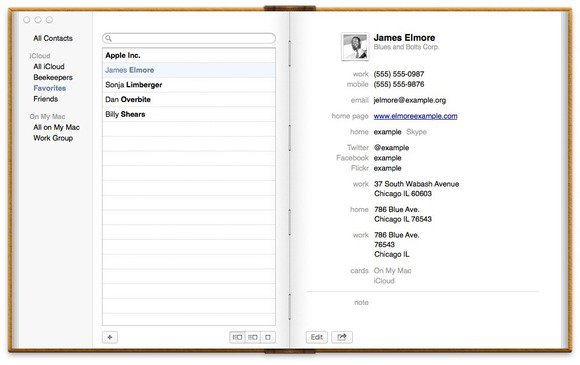Open the Beekeepers group
This screenshot has width=580, height=365.
(x=53, y=77)
